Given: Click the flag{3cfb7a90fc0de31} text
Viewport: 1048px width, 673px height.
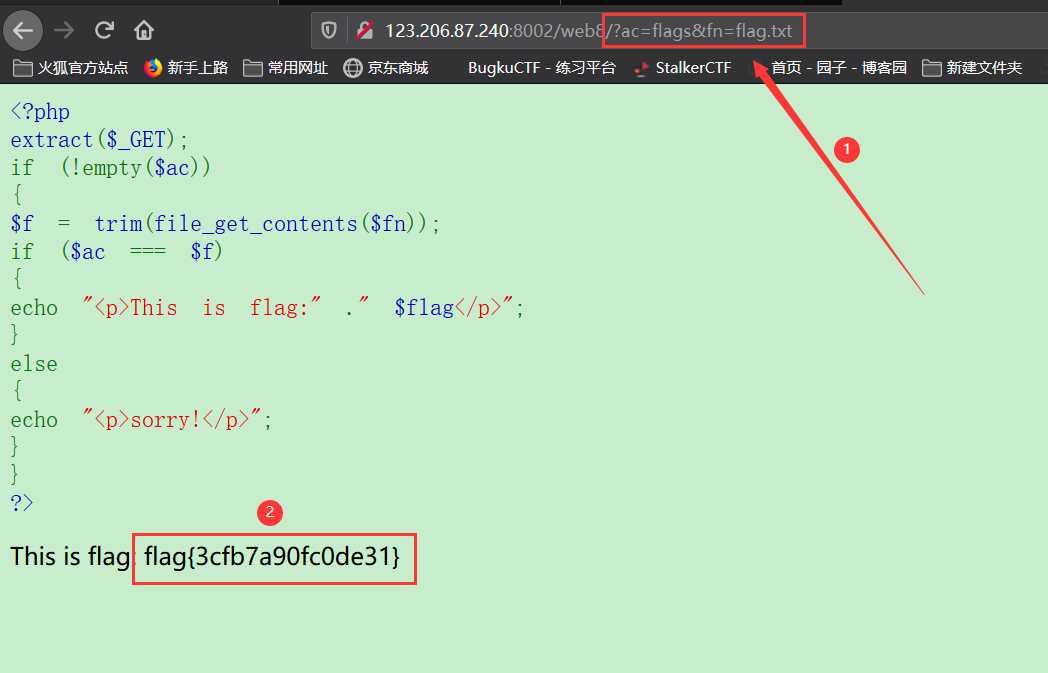Looking at the screenshot, I should 272,556.
